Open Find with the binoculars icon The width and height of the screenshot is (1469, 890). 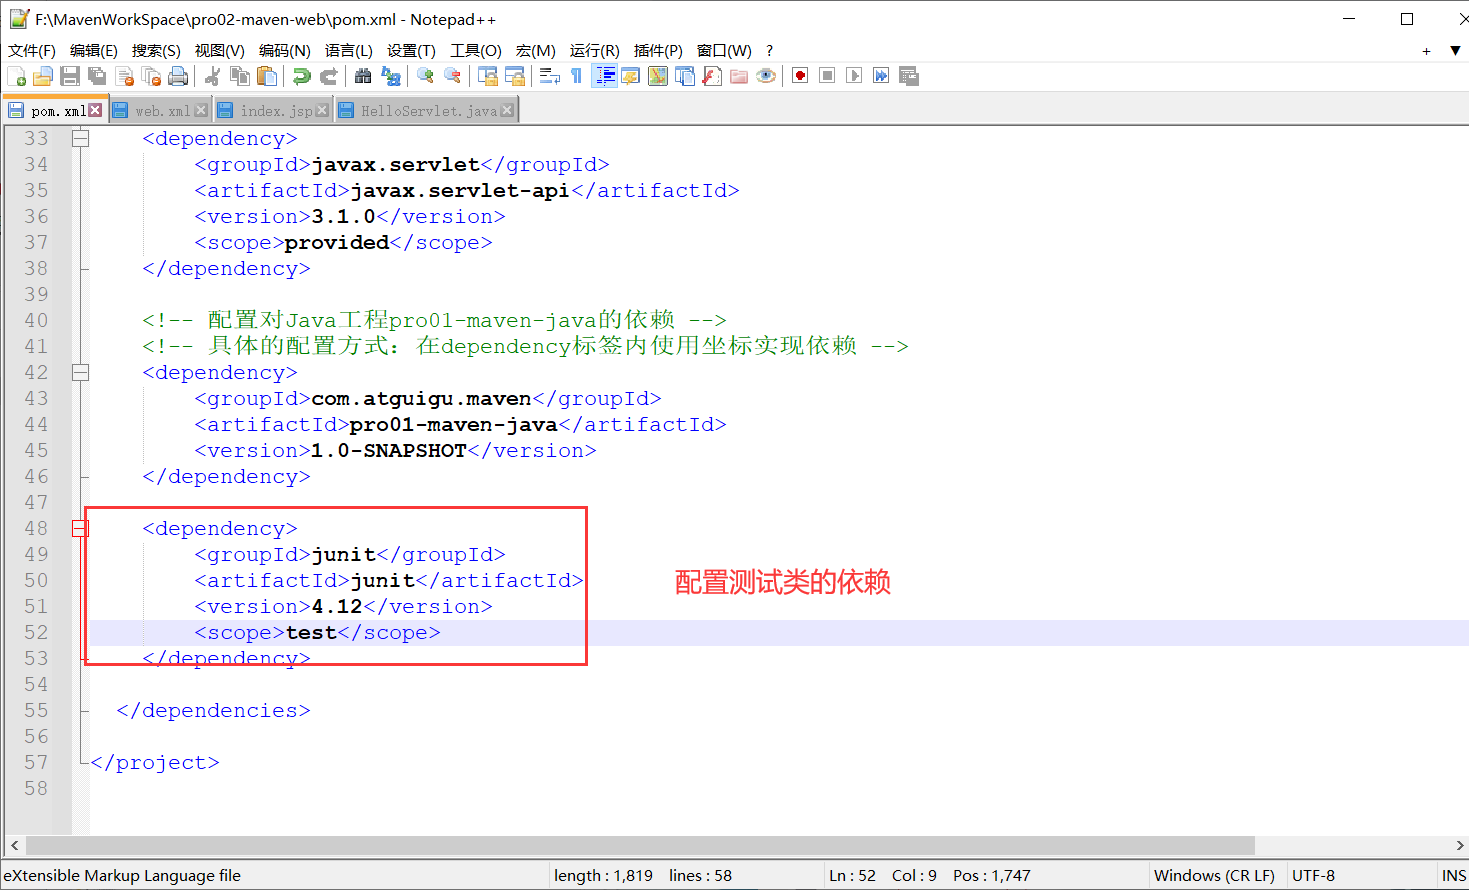pyautogui.click(x=363, y=76)
